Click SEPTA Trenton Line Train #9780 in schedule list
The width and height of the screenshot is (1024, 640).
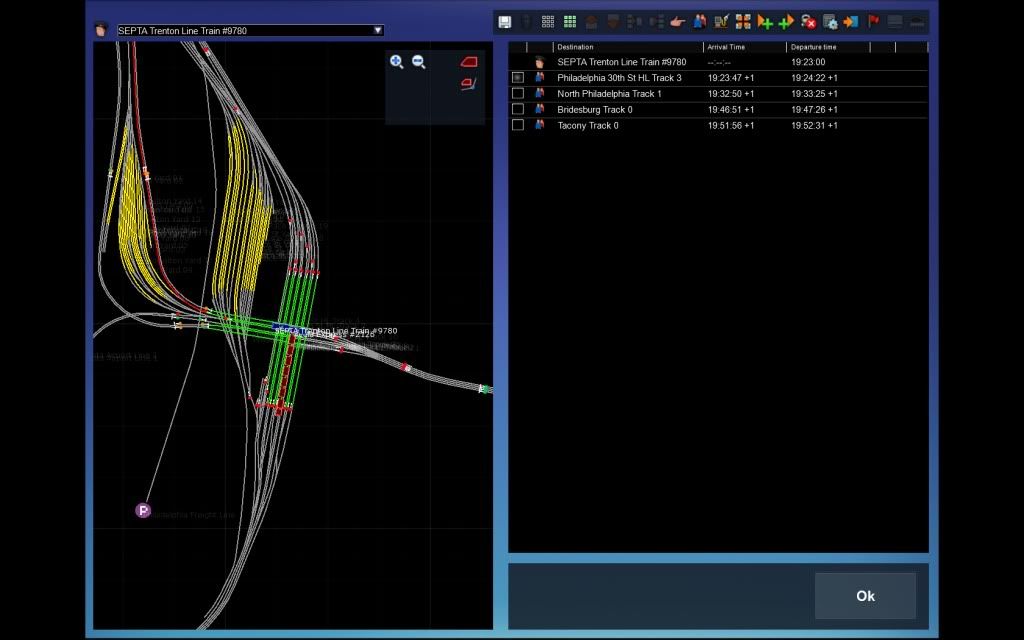[x=622, y=62]
